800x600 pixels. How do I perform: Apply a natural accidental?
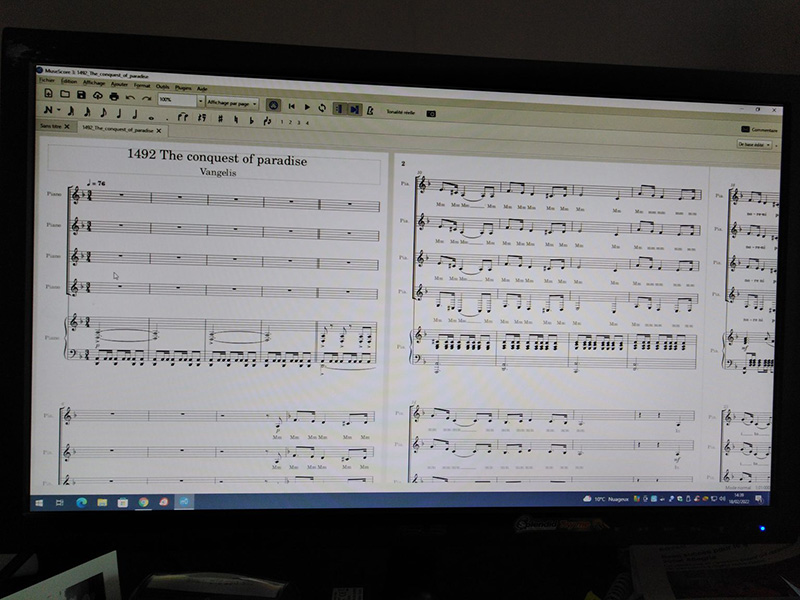coord(236,119)
